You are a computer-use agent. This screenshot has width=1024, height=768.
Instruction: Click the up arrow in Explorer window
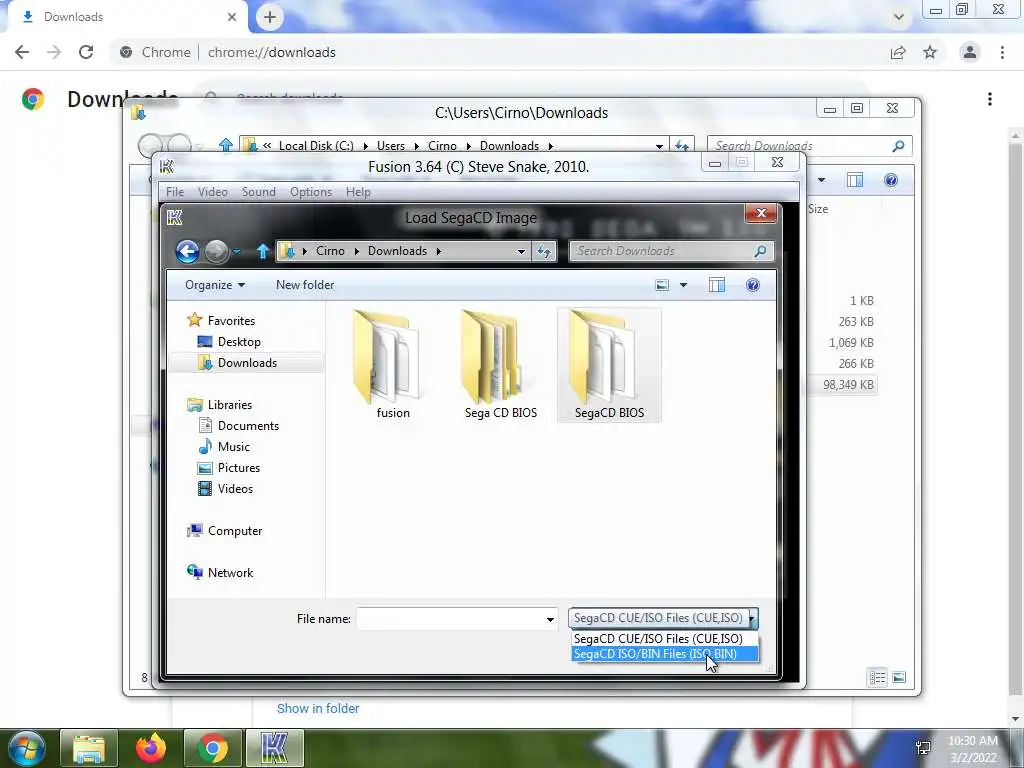(226, 145)
